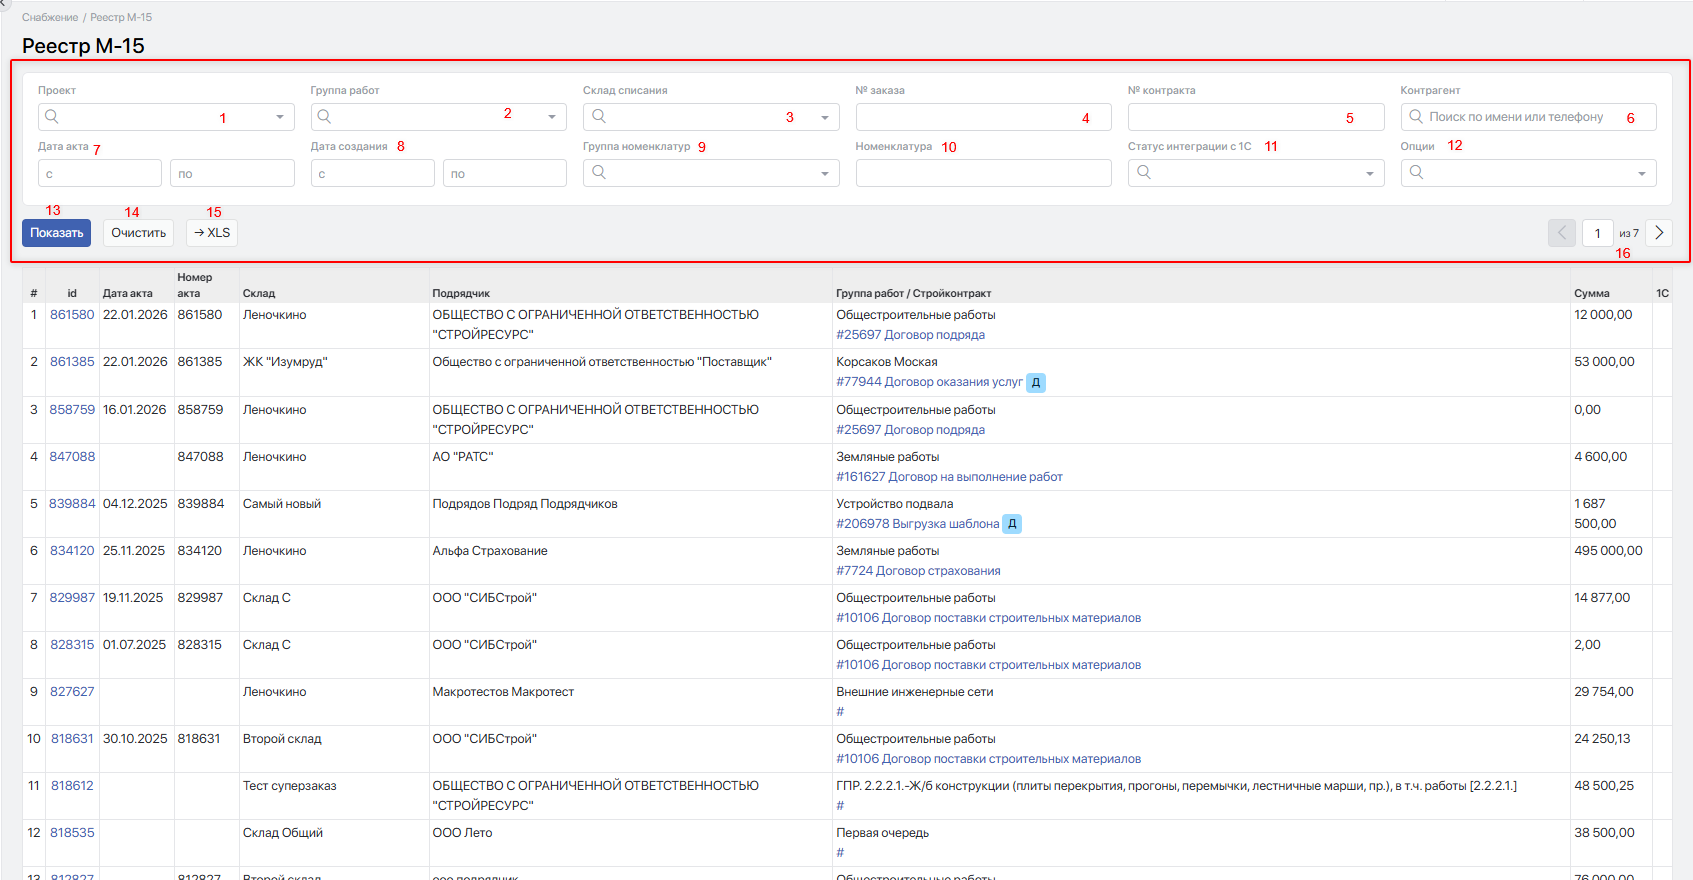
Task: Click the Д badge beside Выгрузка шаблона
Action: 1012,524
